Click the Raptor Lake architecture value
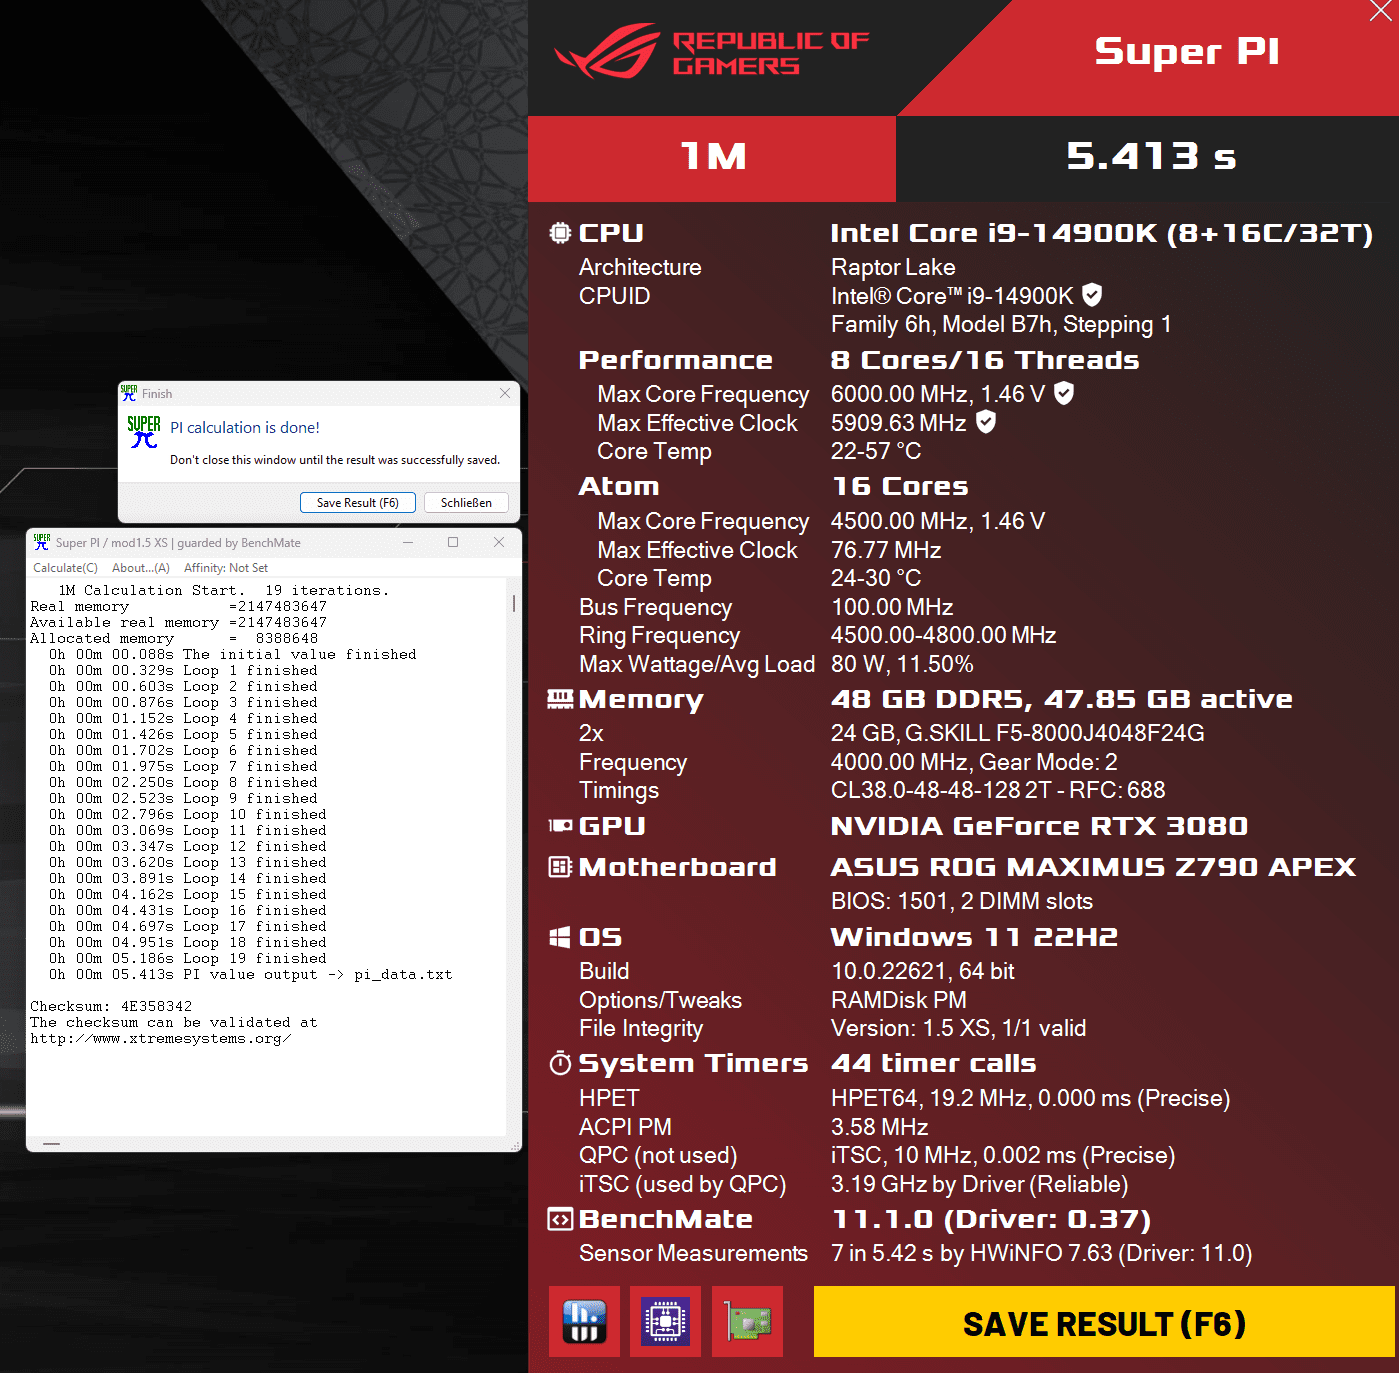Image resolution: width=1399 pixels, height=1373 pixels. pyautogui.click(x=893, y=267)
